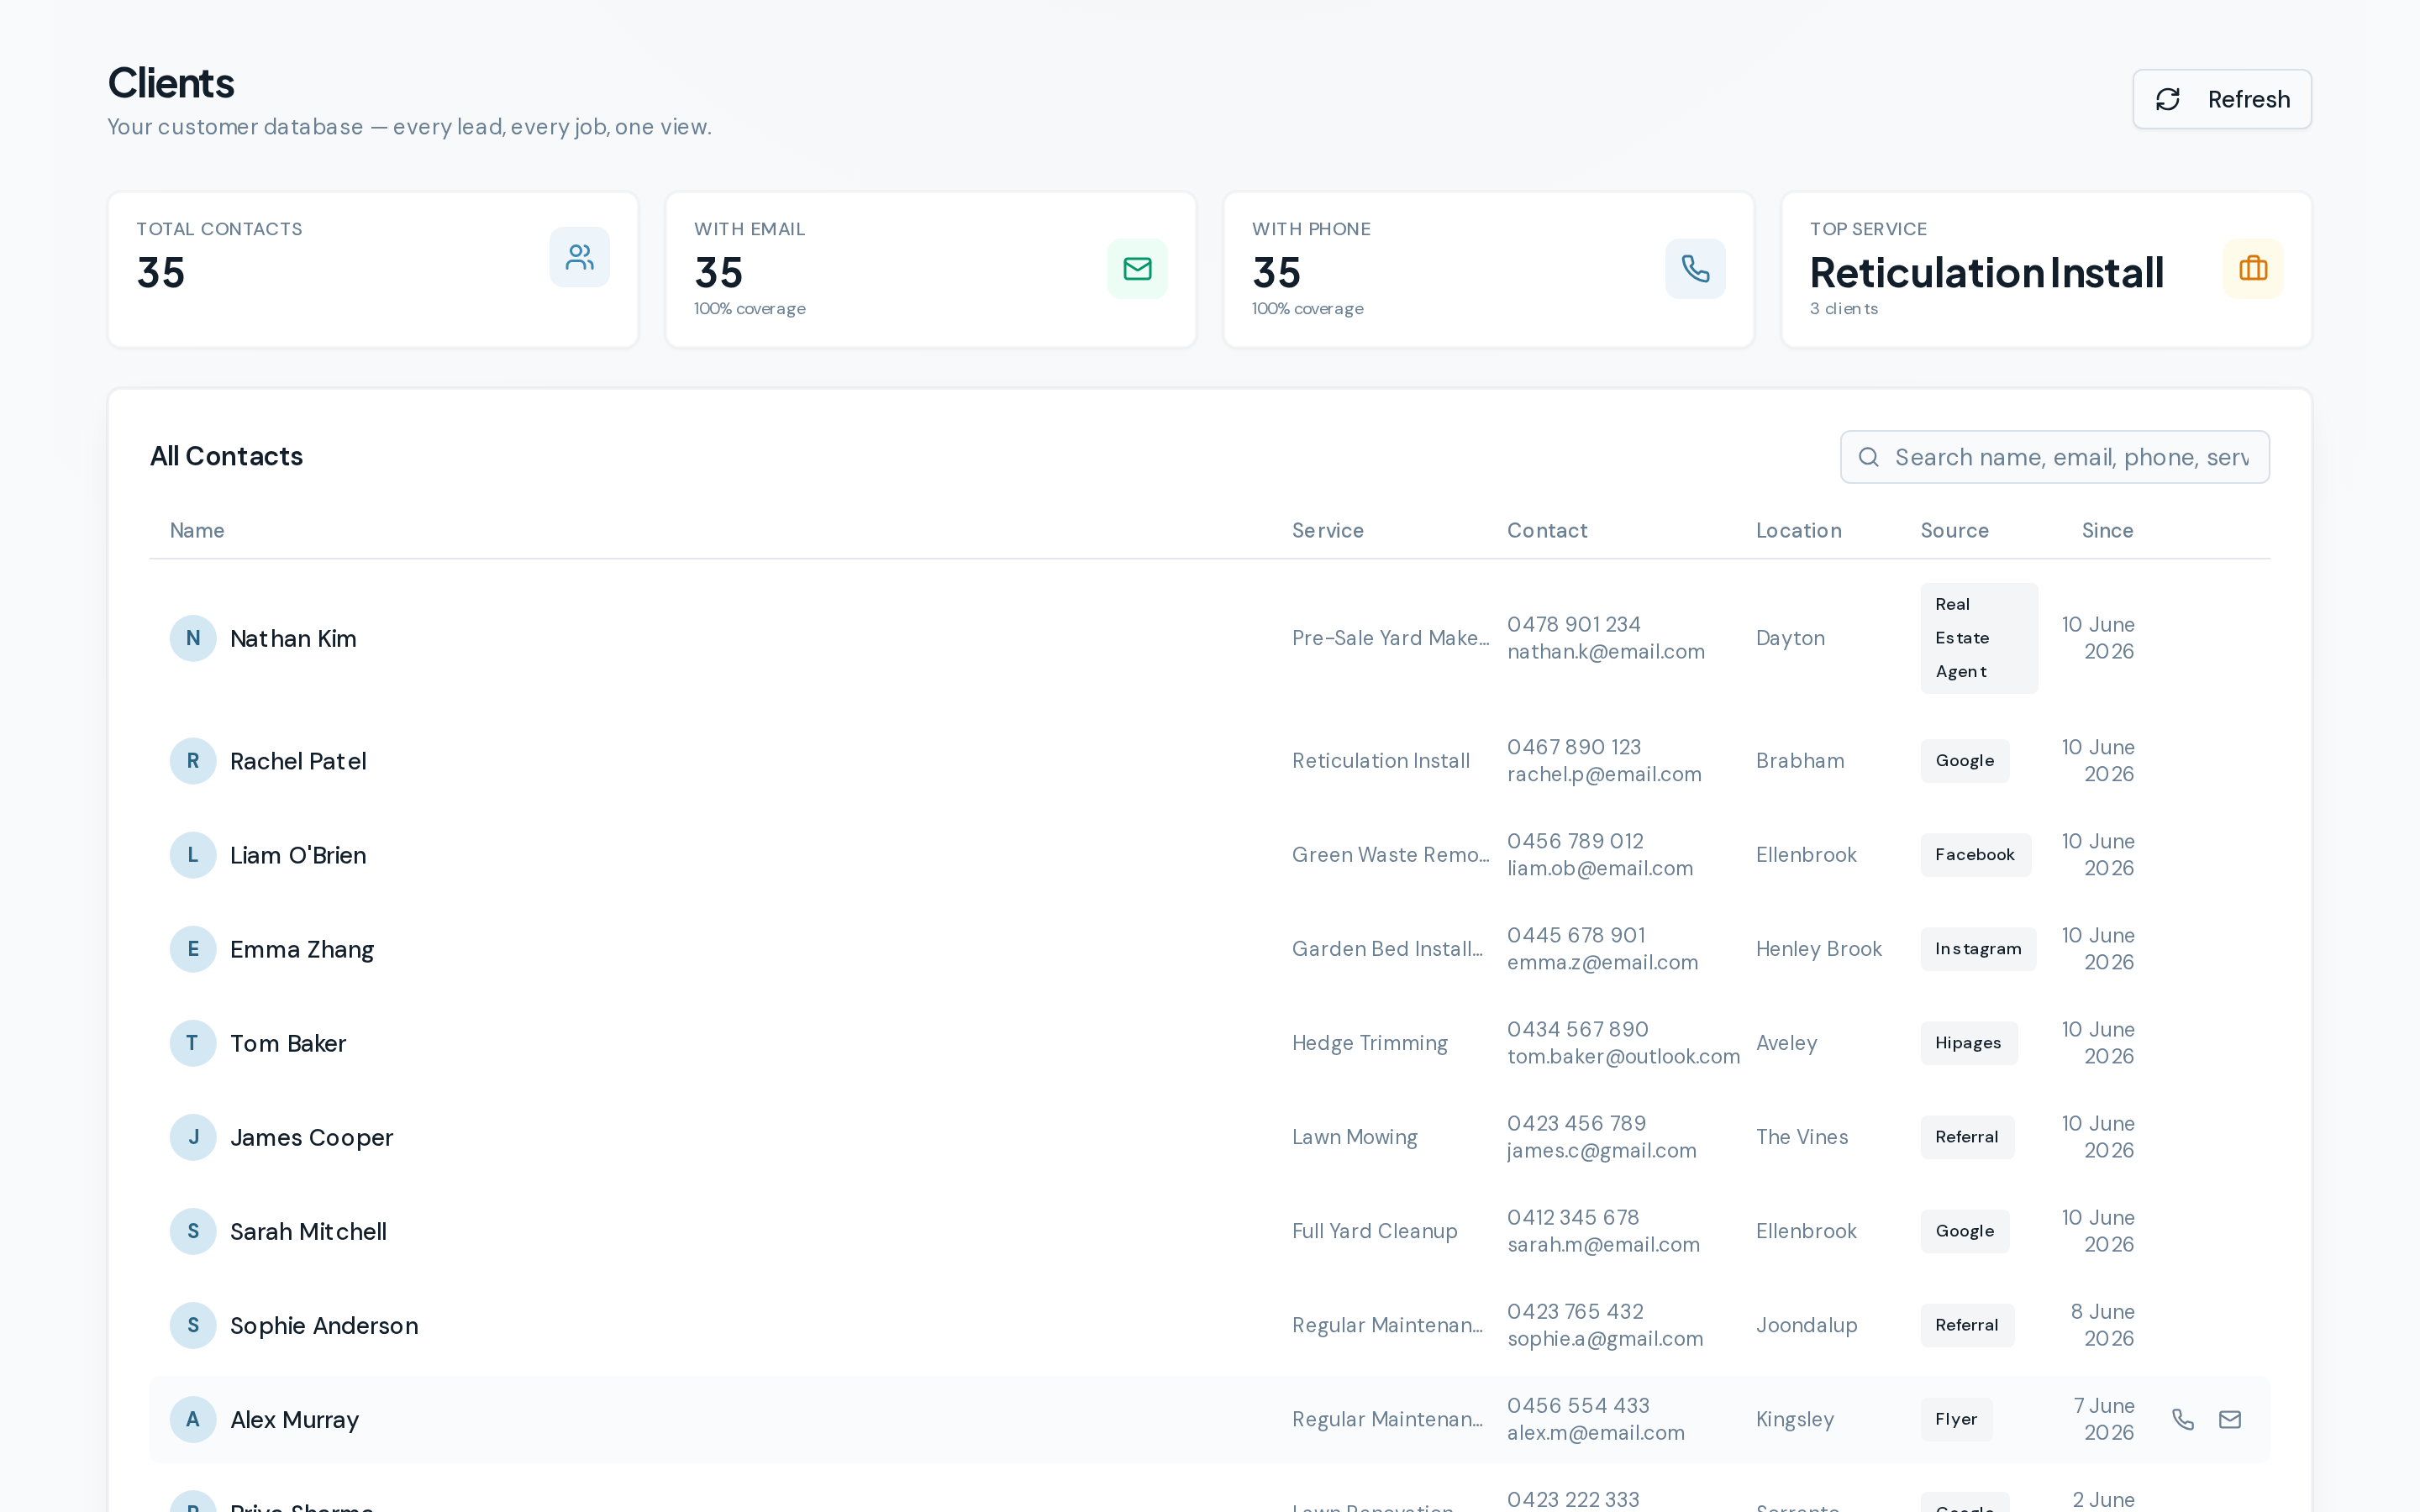The height and width of the screenshot is (1512, 2420).
Task: Click Sophie Anderson's Referral source tag
Action: 1966,1325
